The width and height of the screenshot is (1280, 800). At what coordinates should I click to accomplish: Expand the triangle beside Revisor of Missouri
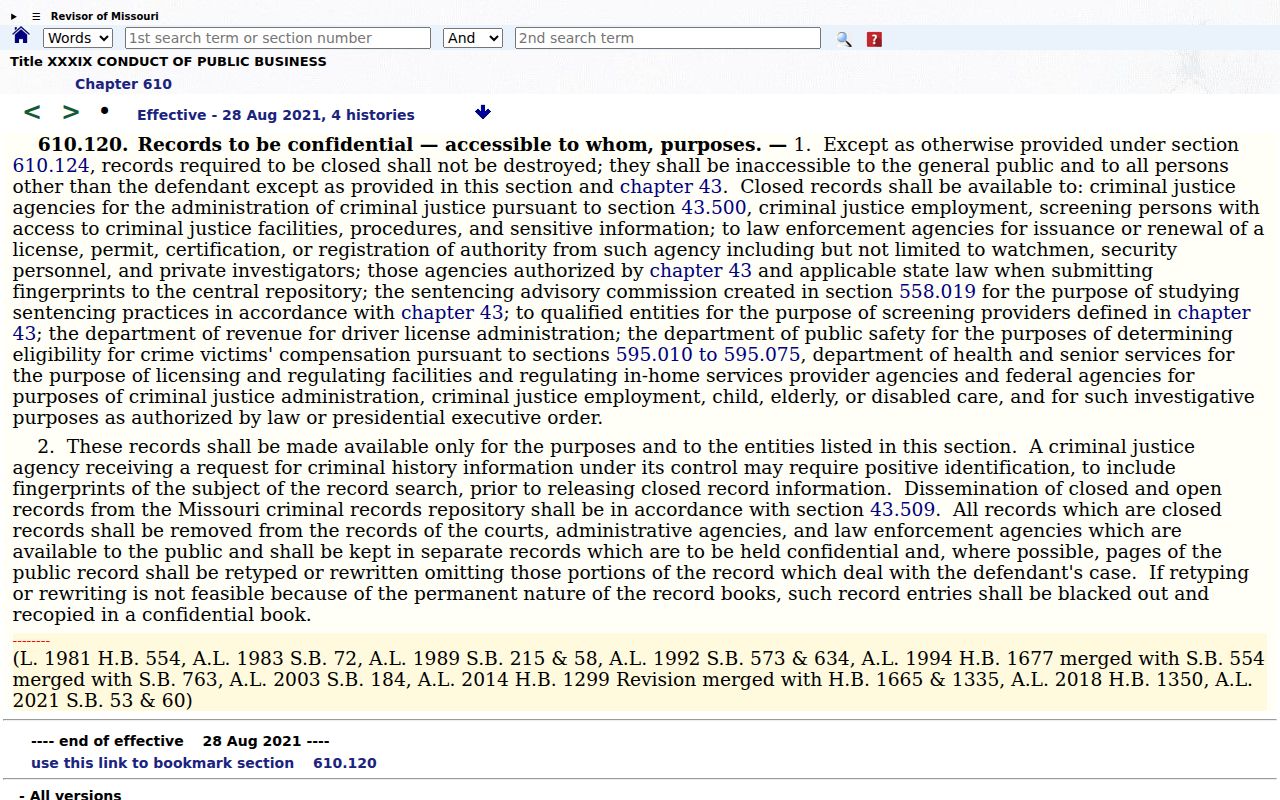click(x=14, y=16)
